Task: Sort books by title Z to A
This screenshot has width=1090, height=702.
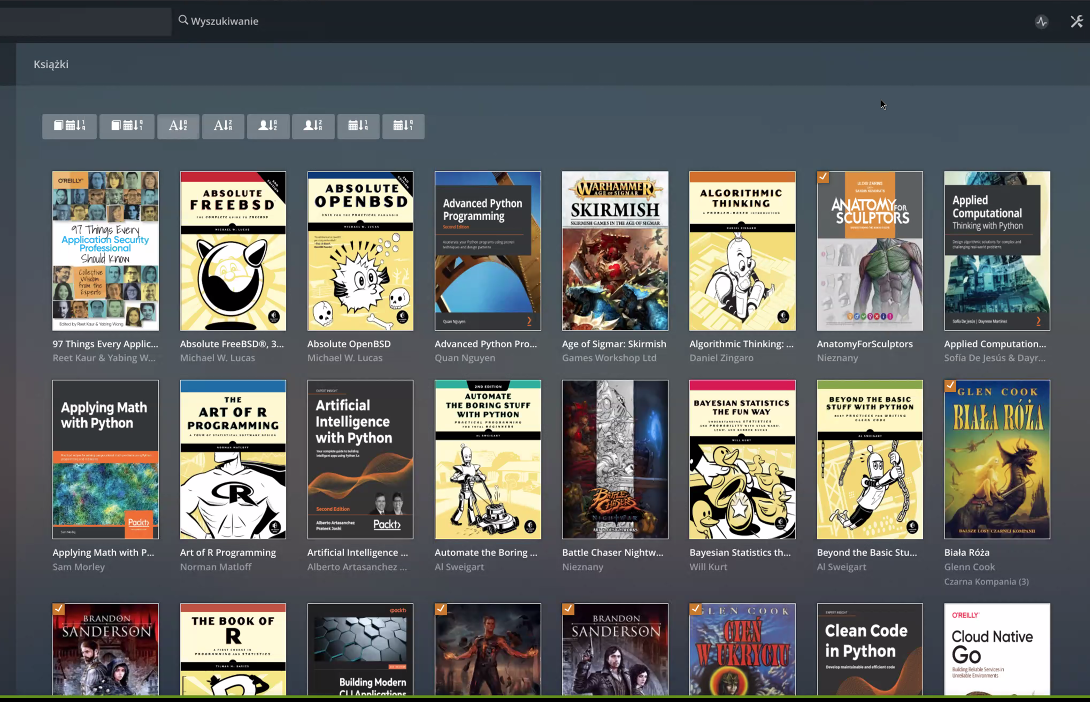Action: pyautogui.click(x=222, y=126)
